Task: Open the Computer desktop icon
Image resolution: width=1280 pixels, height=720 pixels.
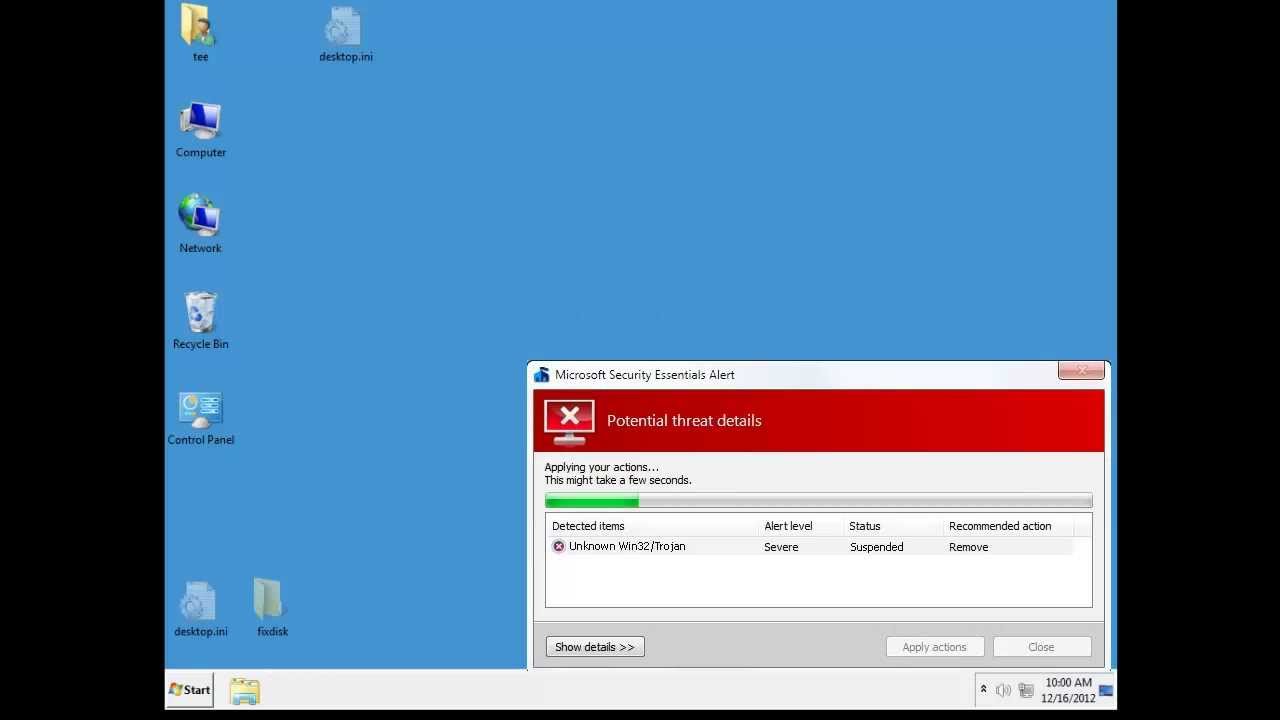Action: [200, 128]
